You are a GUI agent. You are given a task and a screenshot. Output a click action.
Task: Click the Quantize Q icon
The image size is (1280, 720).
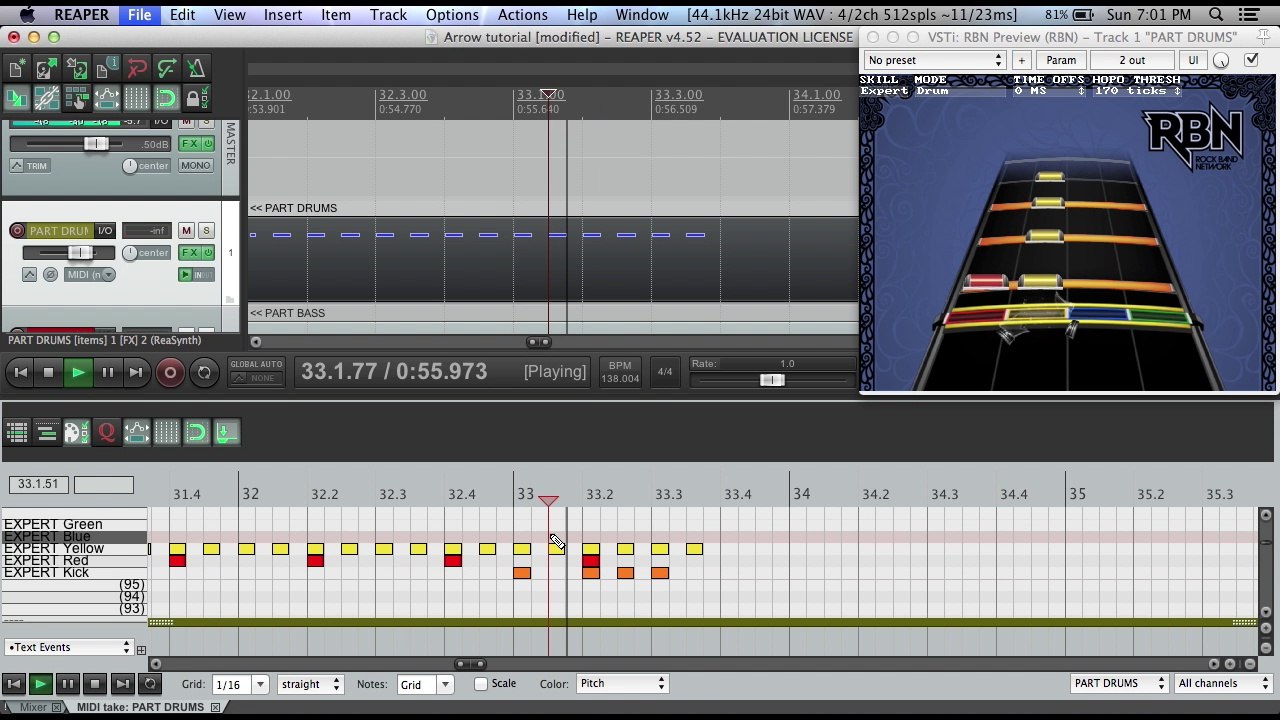[x=106, y=432]
